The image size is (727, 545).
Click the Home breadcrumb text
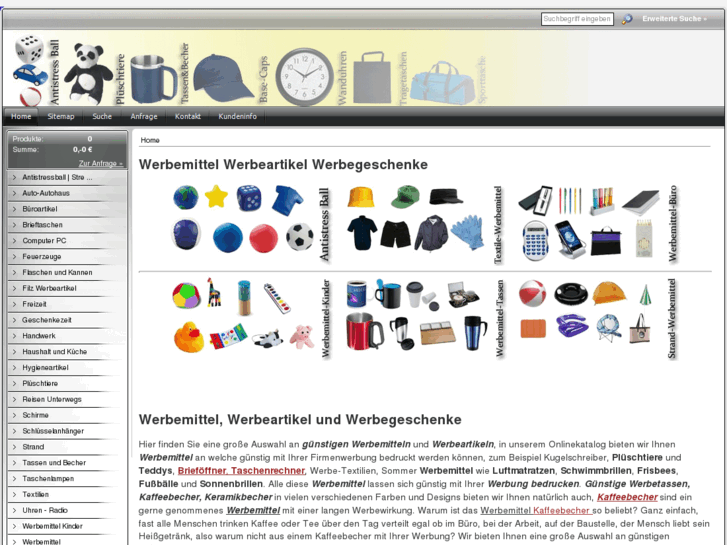pyautogui.click(x=150, y=140)
